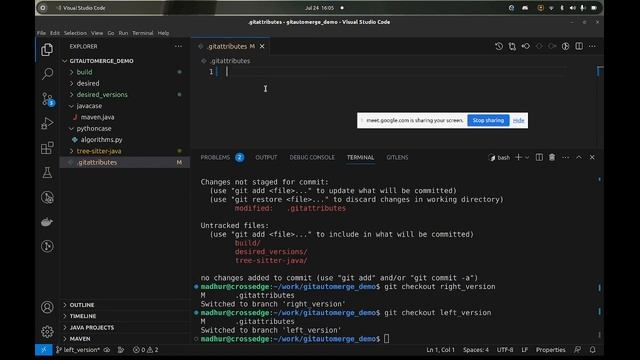Click the Hide link in sharing banner
The height and width of the screenshot is (360, 640).
(518, 120)
